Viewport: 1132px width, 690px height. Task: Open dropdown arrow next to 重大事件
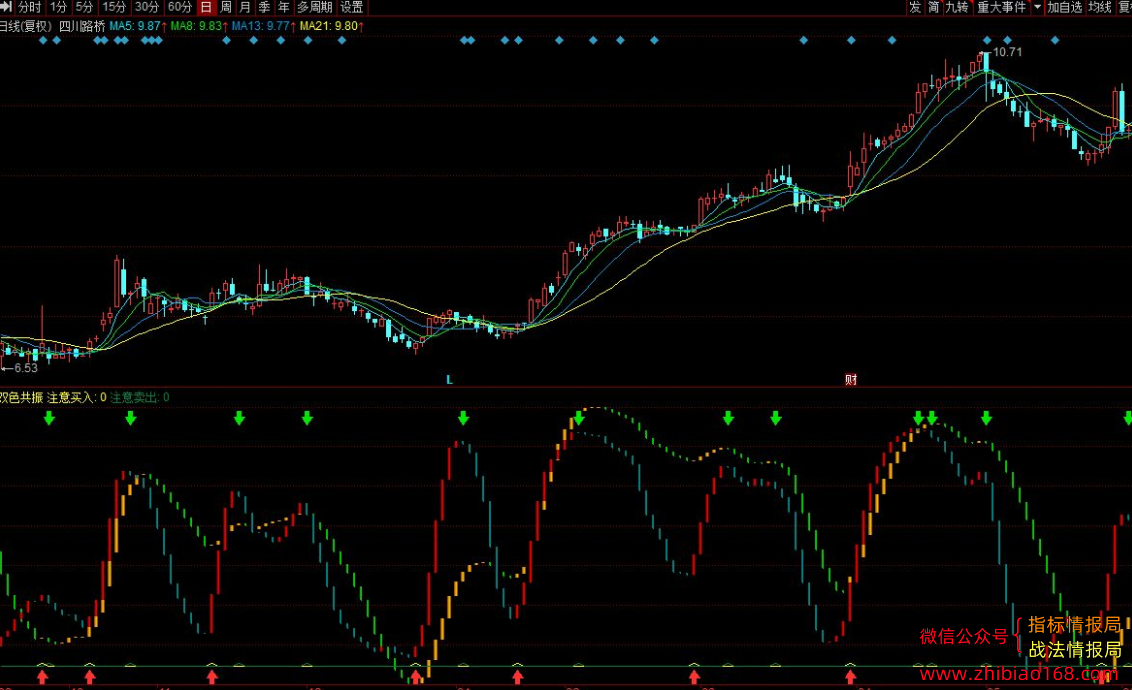pos(1037,7)
